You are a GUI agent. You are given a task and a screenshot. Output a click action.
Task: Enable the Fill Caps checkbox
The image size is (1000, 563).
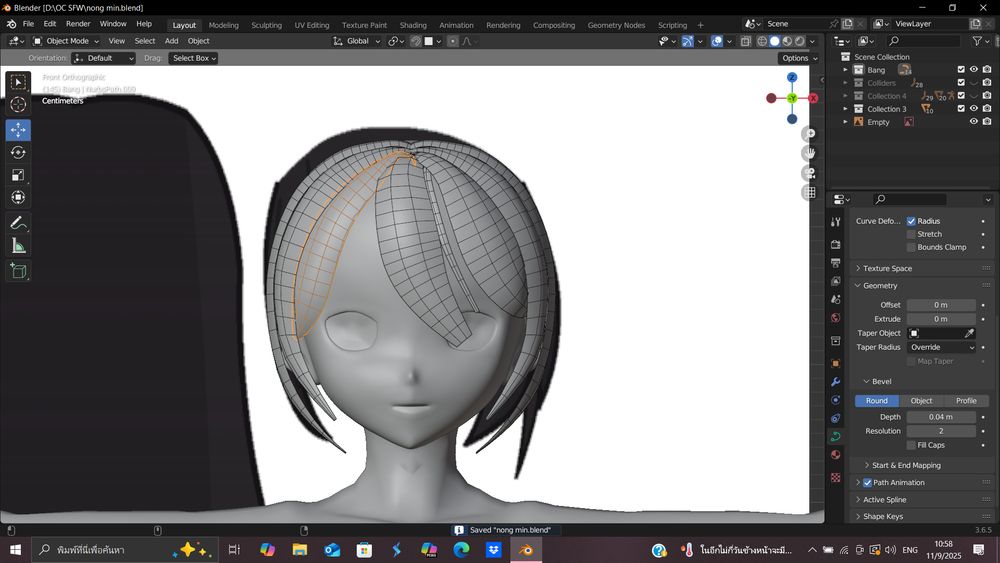point(911,445)
